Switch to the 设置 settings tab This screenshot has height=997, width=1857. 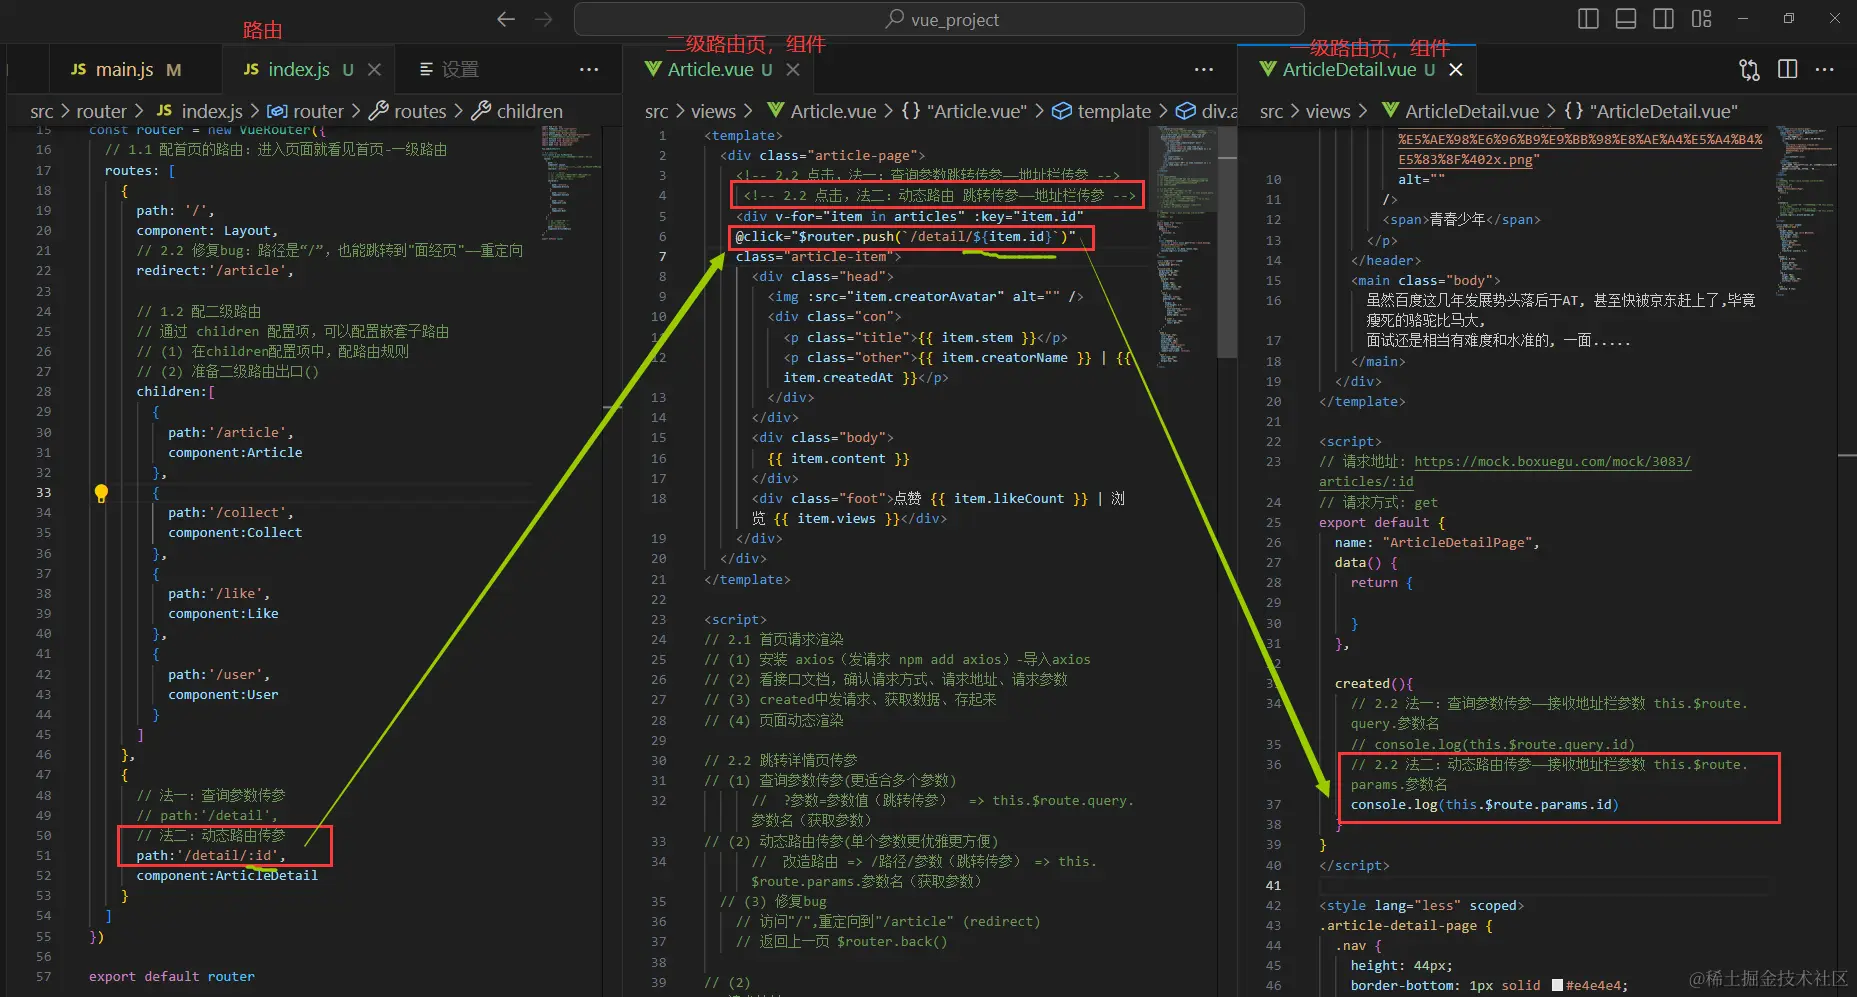460,69
